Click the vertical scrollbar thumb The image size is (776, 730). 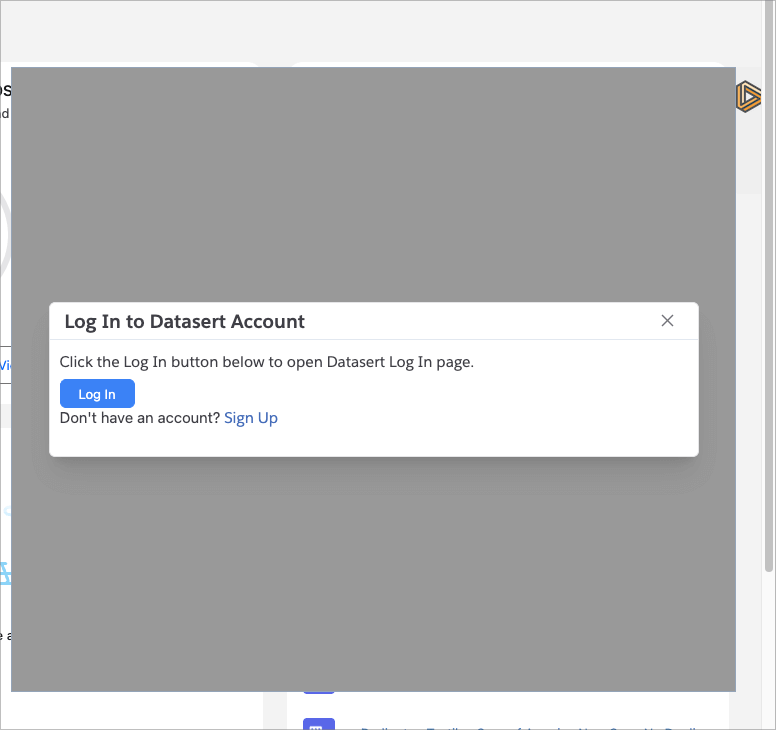[768, 300]
